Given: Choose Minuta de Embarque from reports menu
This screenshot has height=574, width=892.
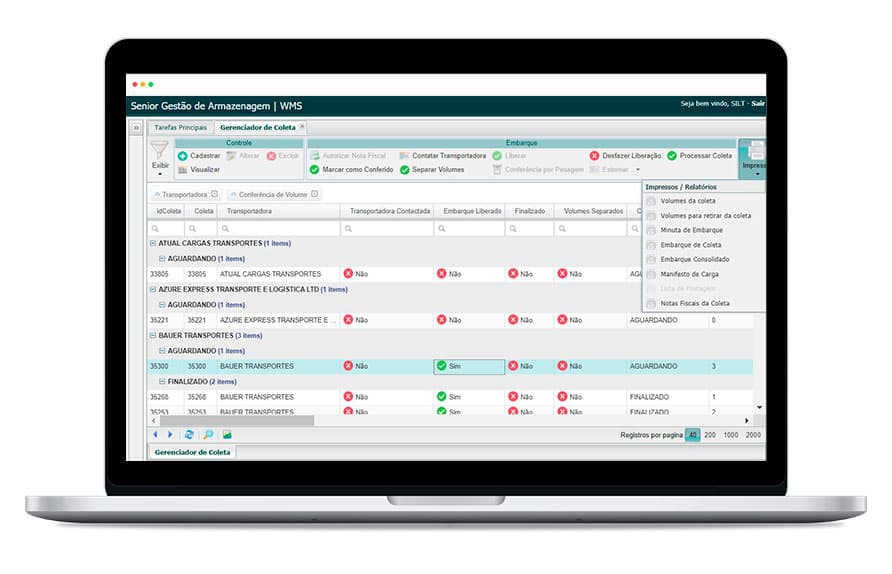Looking at the screenshot, I should tap(690, 230).
